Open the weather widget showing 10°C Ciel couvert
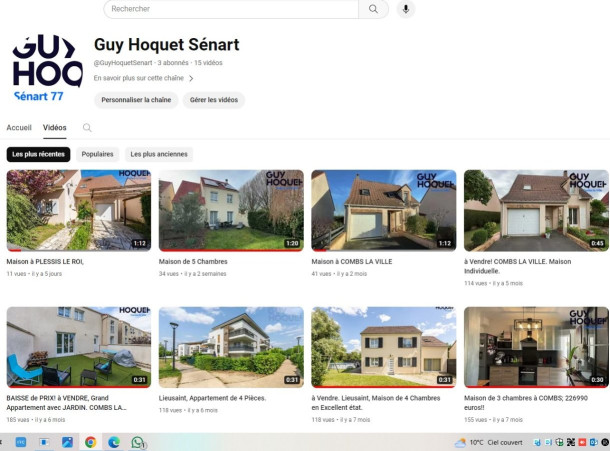The image size is (610, 451). pos(489,442)
